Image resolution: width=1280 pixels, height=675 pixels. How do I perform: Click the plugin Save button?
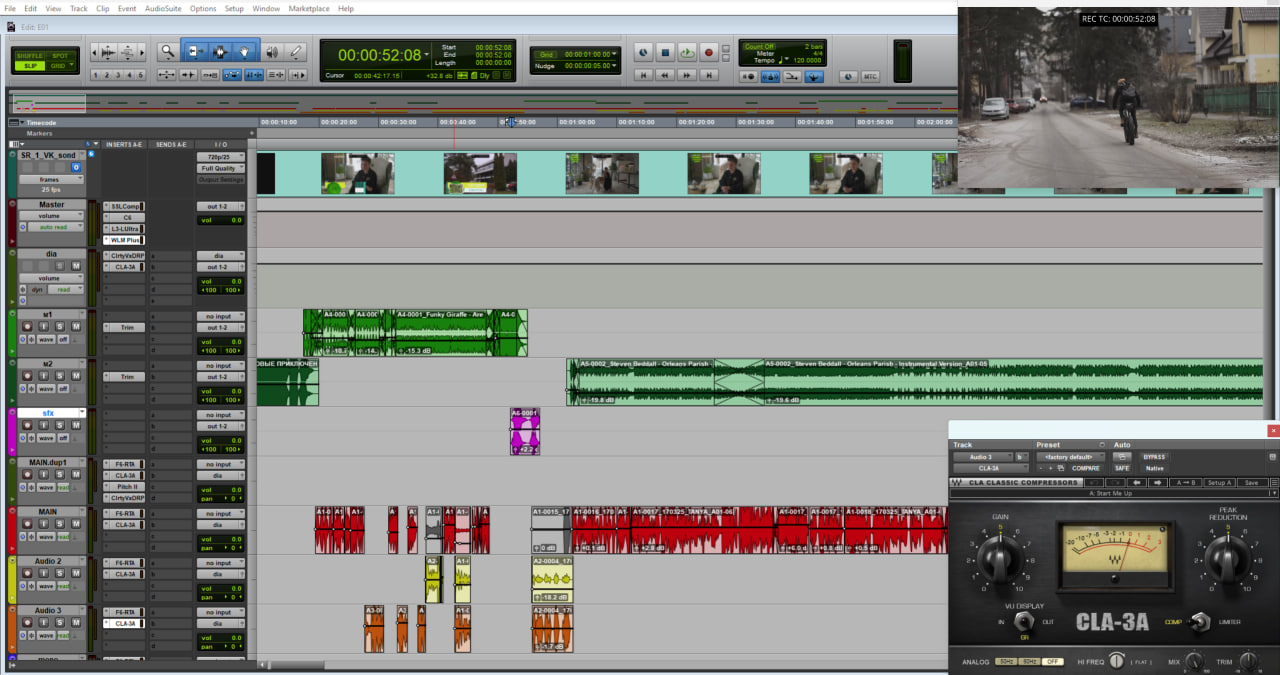[1252, 482]
